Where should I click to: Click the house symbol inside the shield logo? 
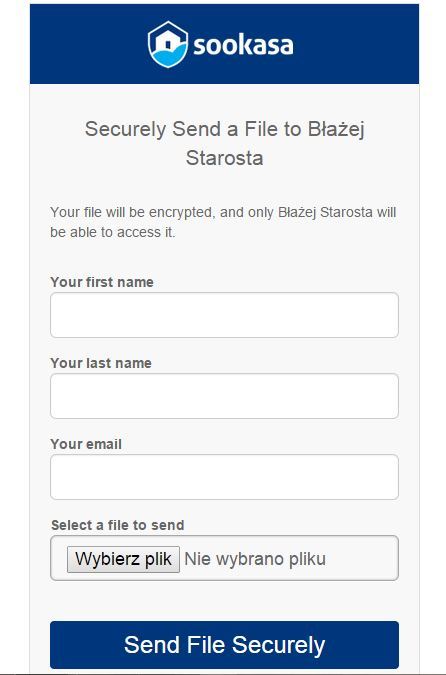[x=168, y=42]
